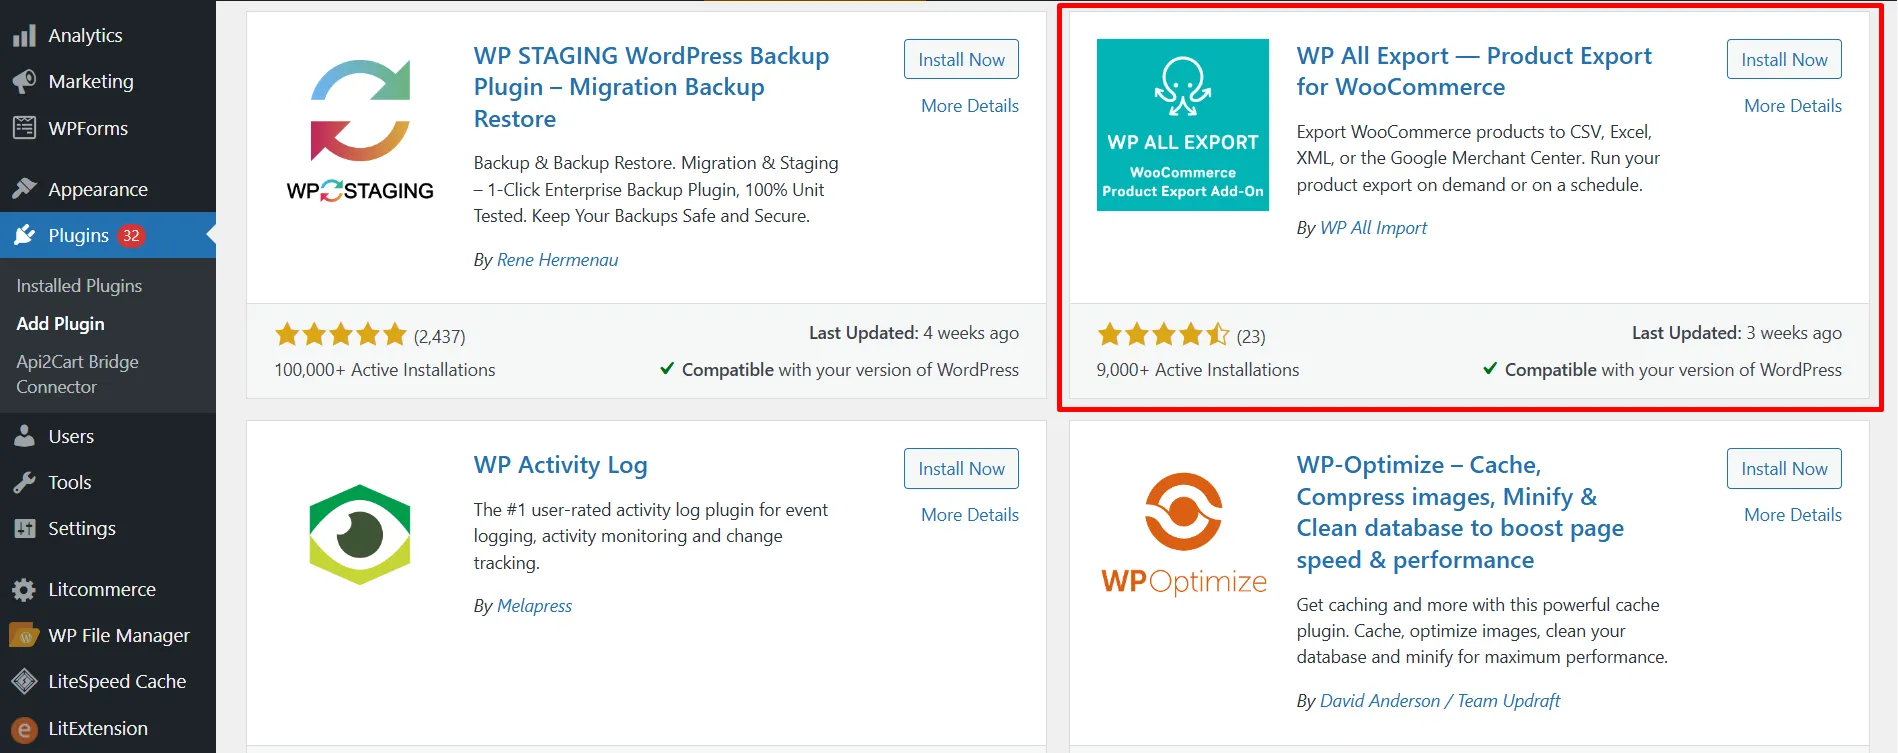Click the WP File Manager folder icon

(x=24, y=635)
